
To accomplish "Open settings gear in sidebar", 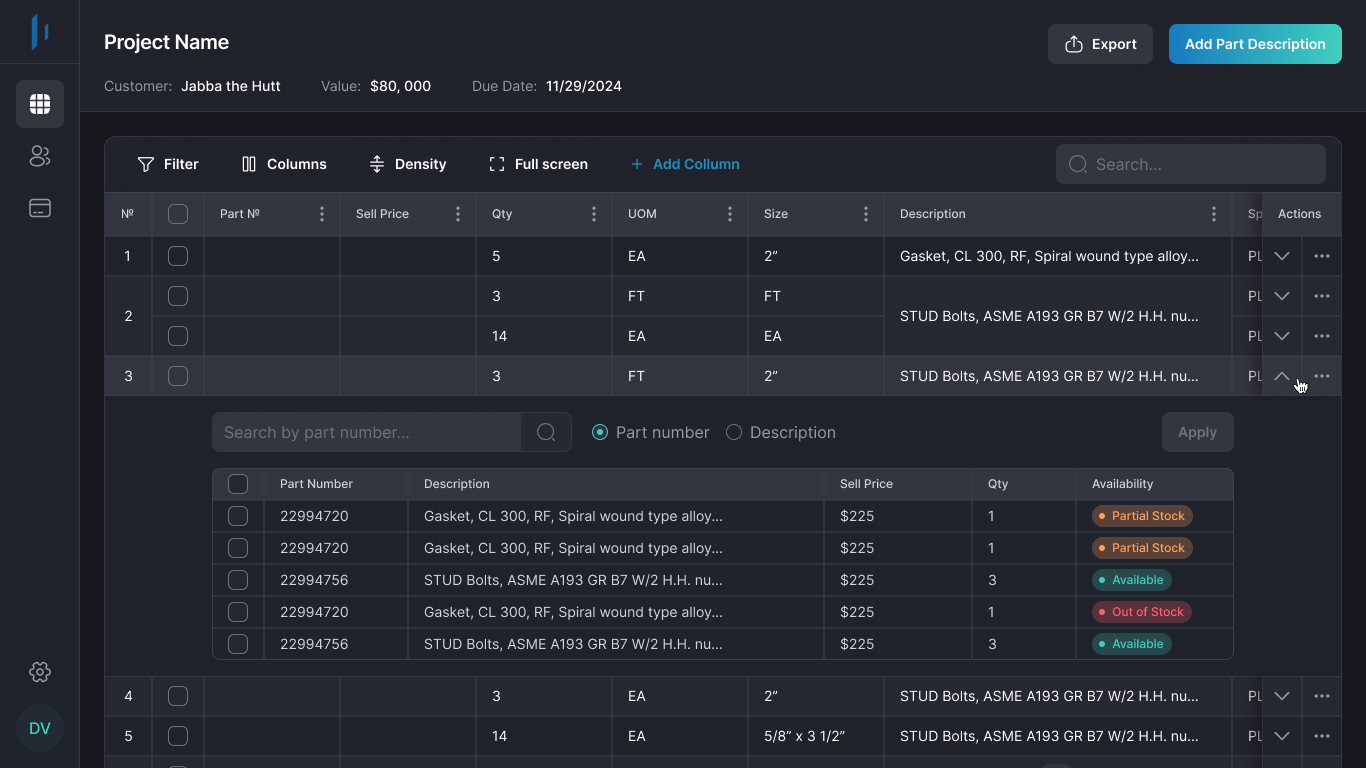I will tap(40, 672).
